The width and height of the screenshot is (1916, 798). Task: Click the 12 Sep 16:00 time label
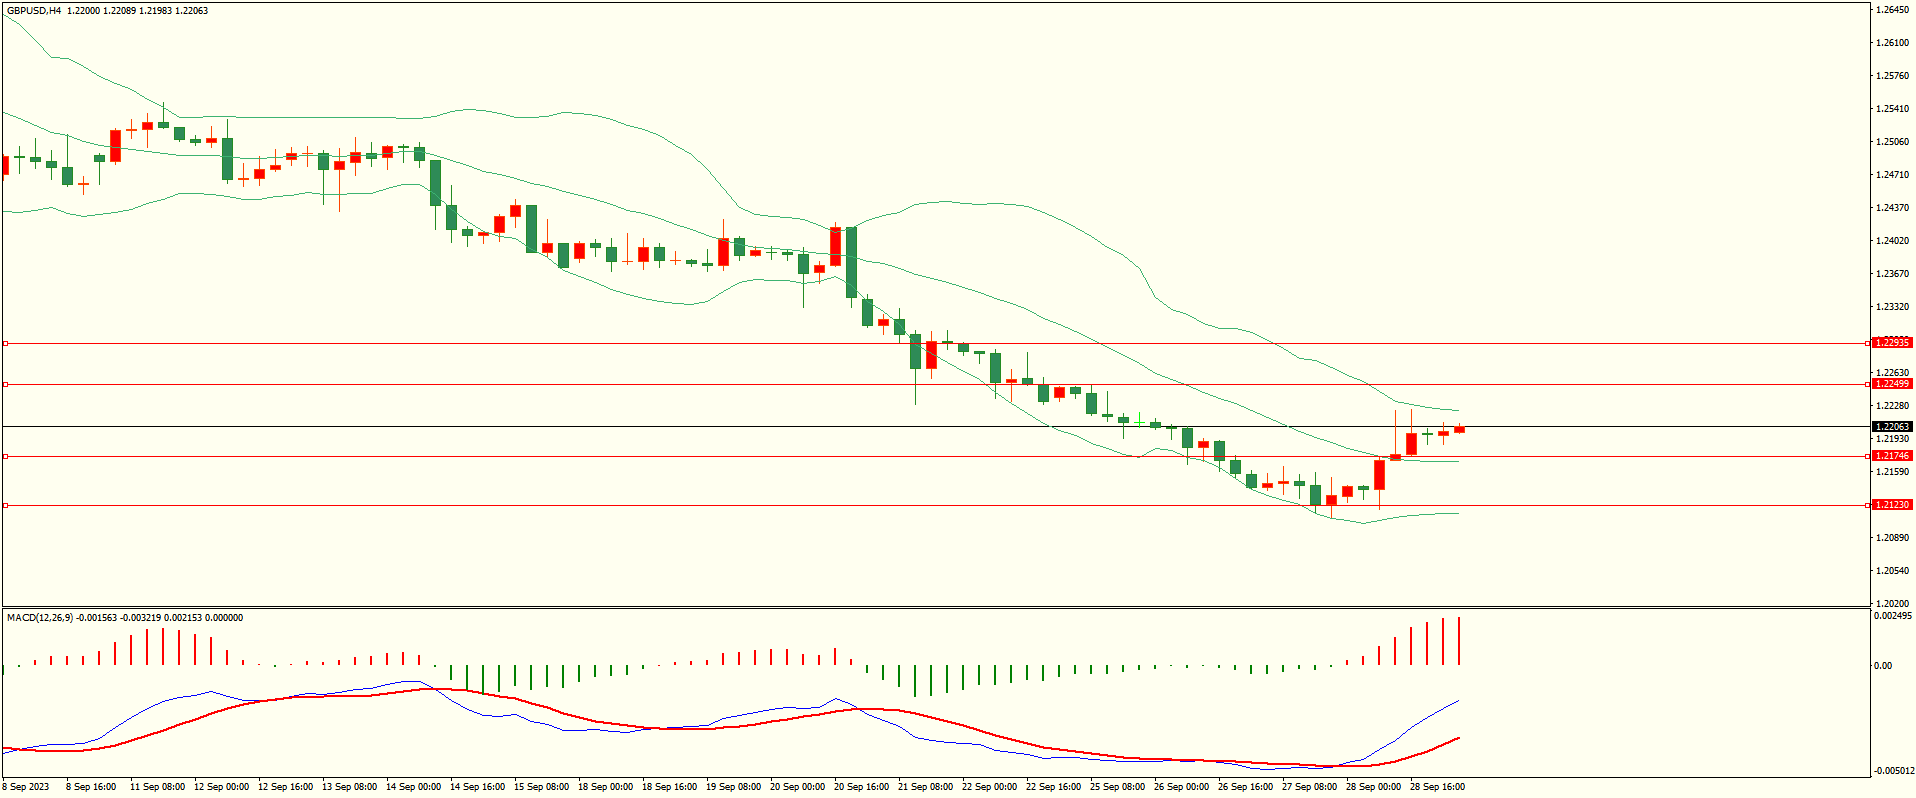coord(285,787)
